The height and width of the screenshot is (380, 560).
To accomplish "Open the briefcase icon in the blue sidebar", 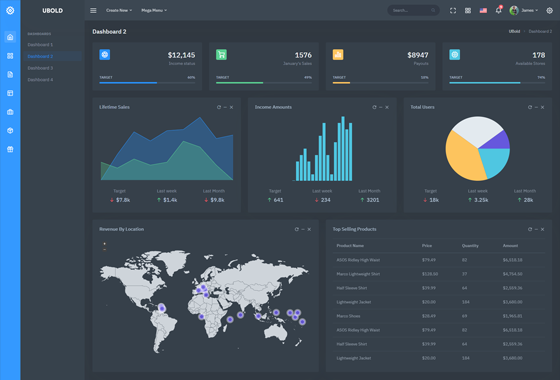I will click(10, 112).
